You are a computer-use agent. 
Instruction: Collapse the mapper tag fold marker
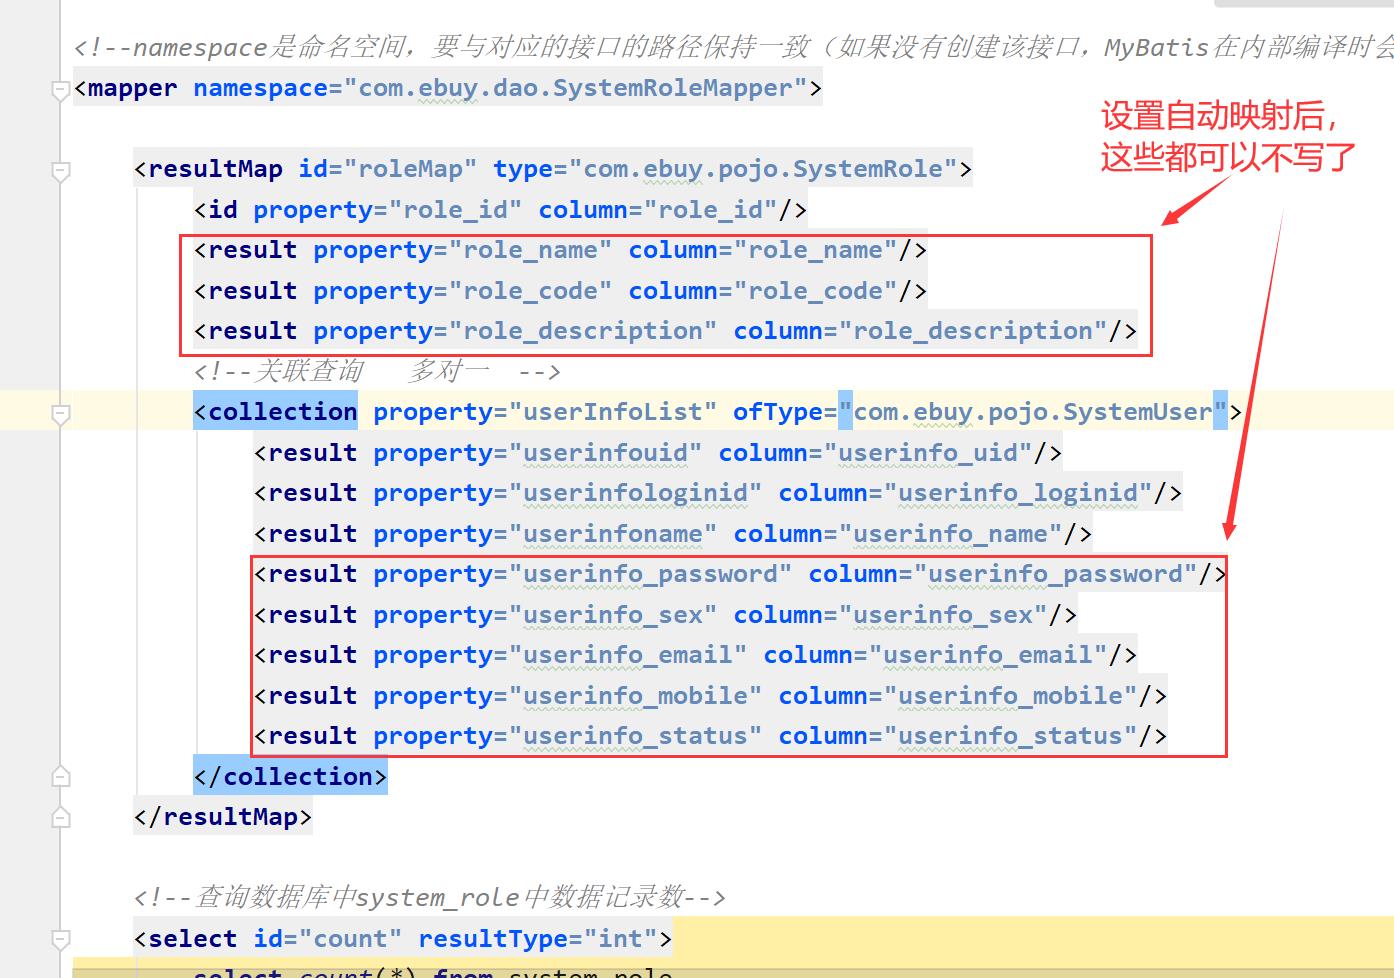click(60, 91)
